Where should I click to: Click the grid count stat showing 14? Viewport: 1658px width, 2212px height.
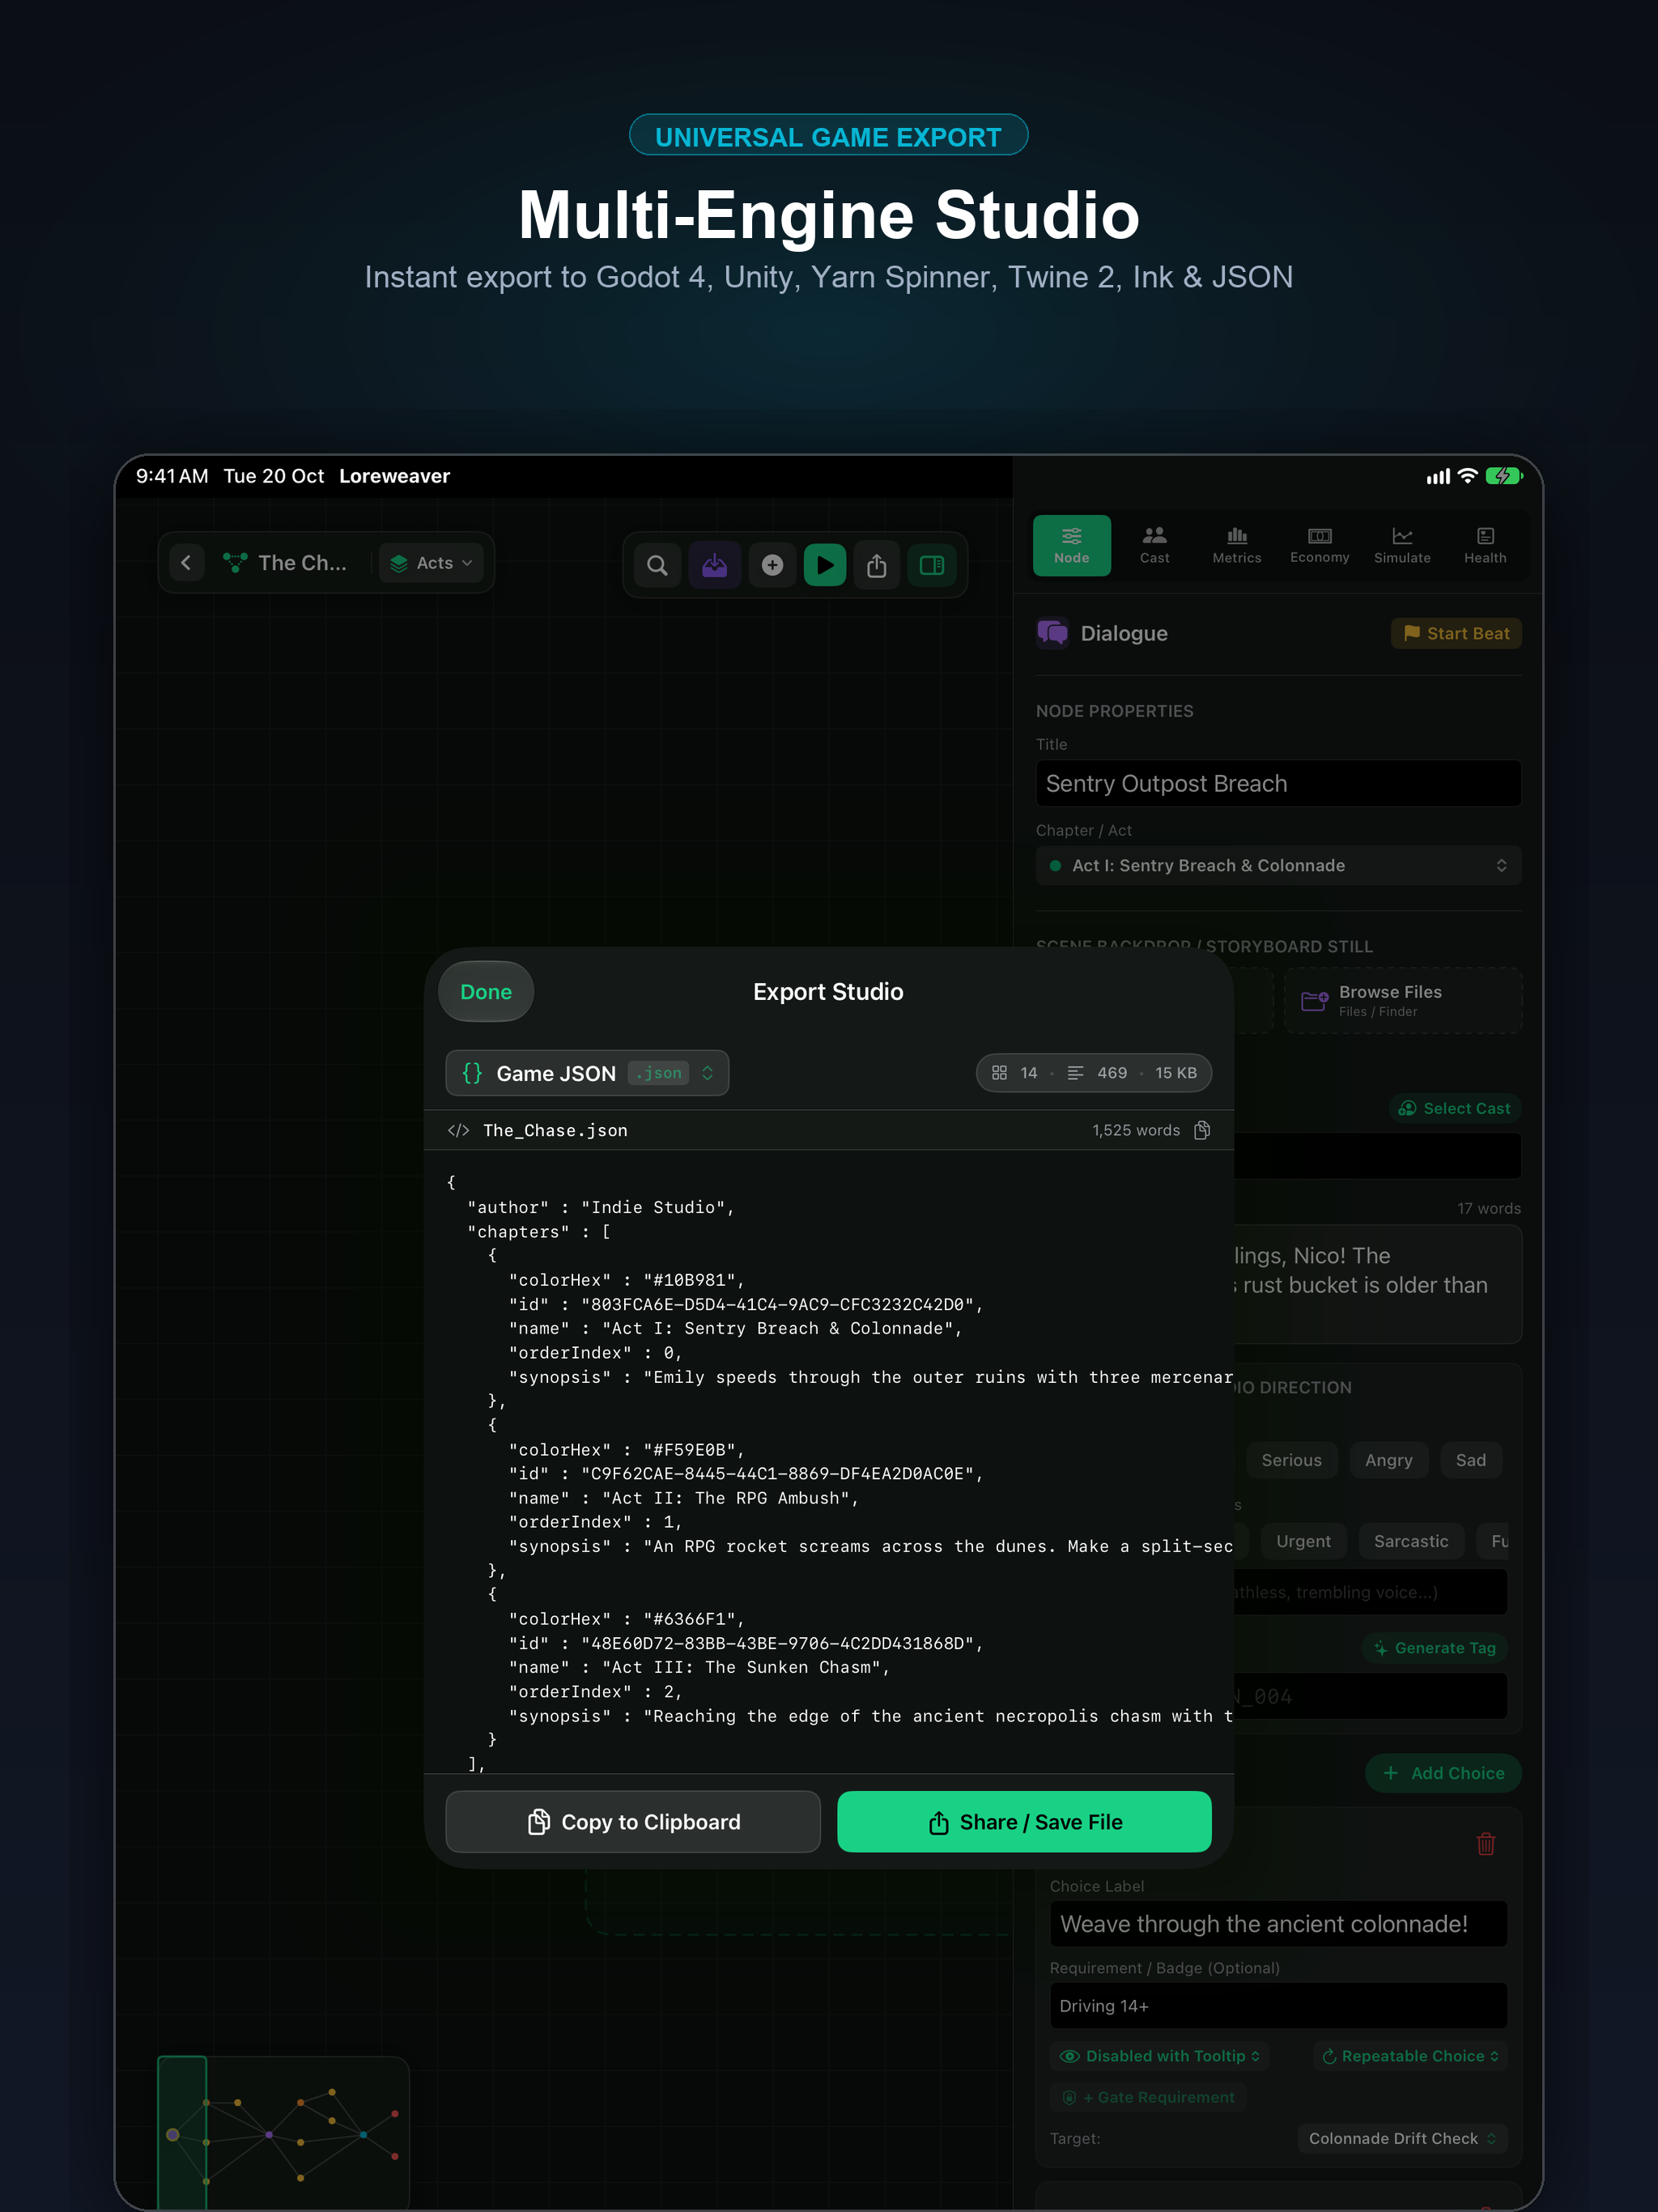coord(1014,1073)
